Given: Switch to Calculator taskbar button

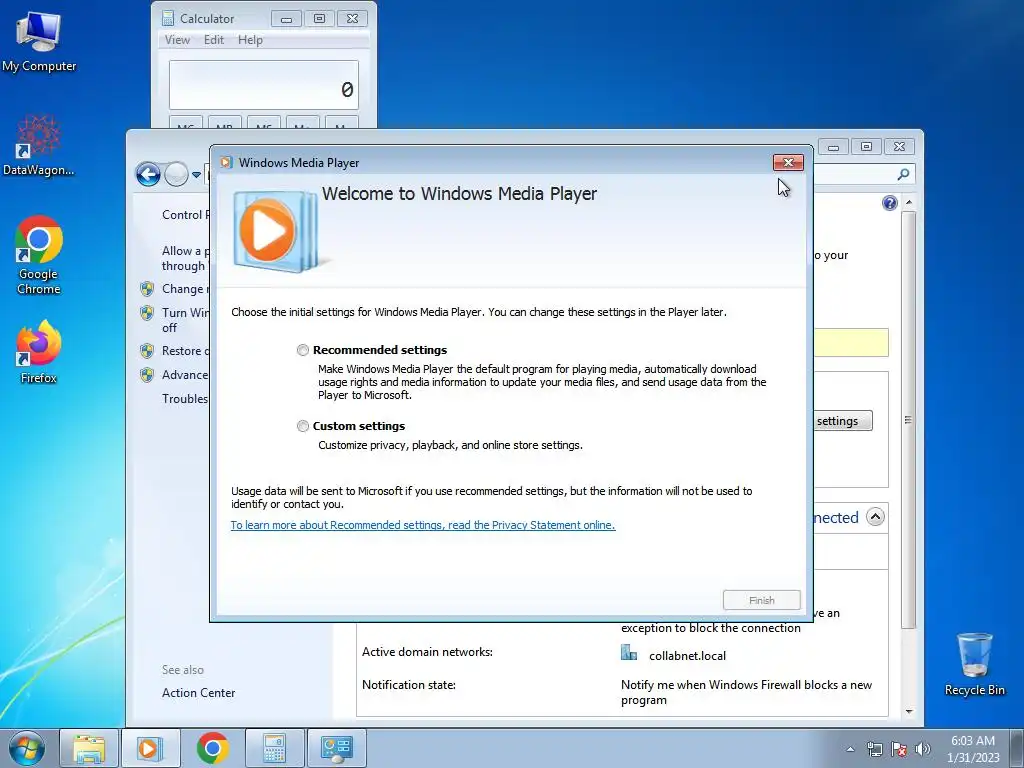Looking at the screenshot, I should (274, 748).
